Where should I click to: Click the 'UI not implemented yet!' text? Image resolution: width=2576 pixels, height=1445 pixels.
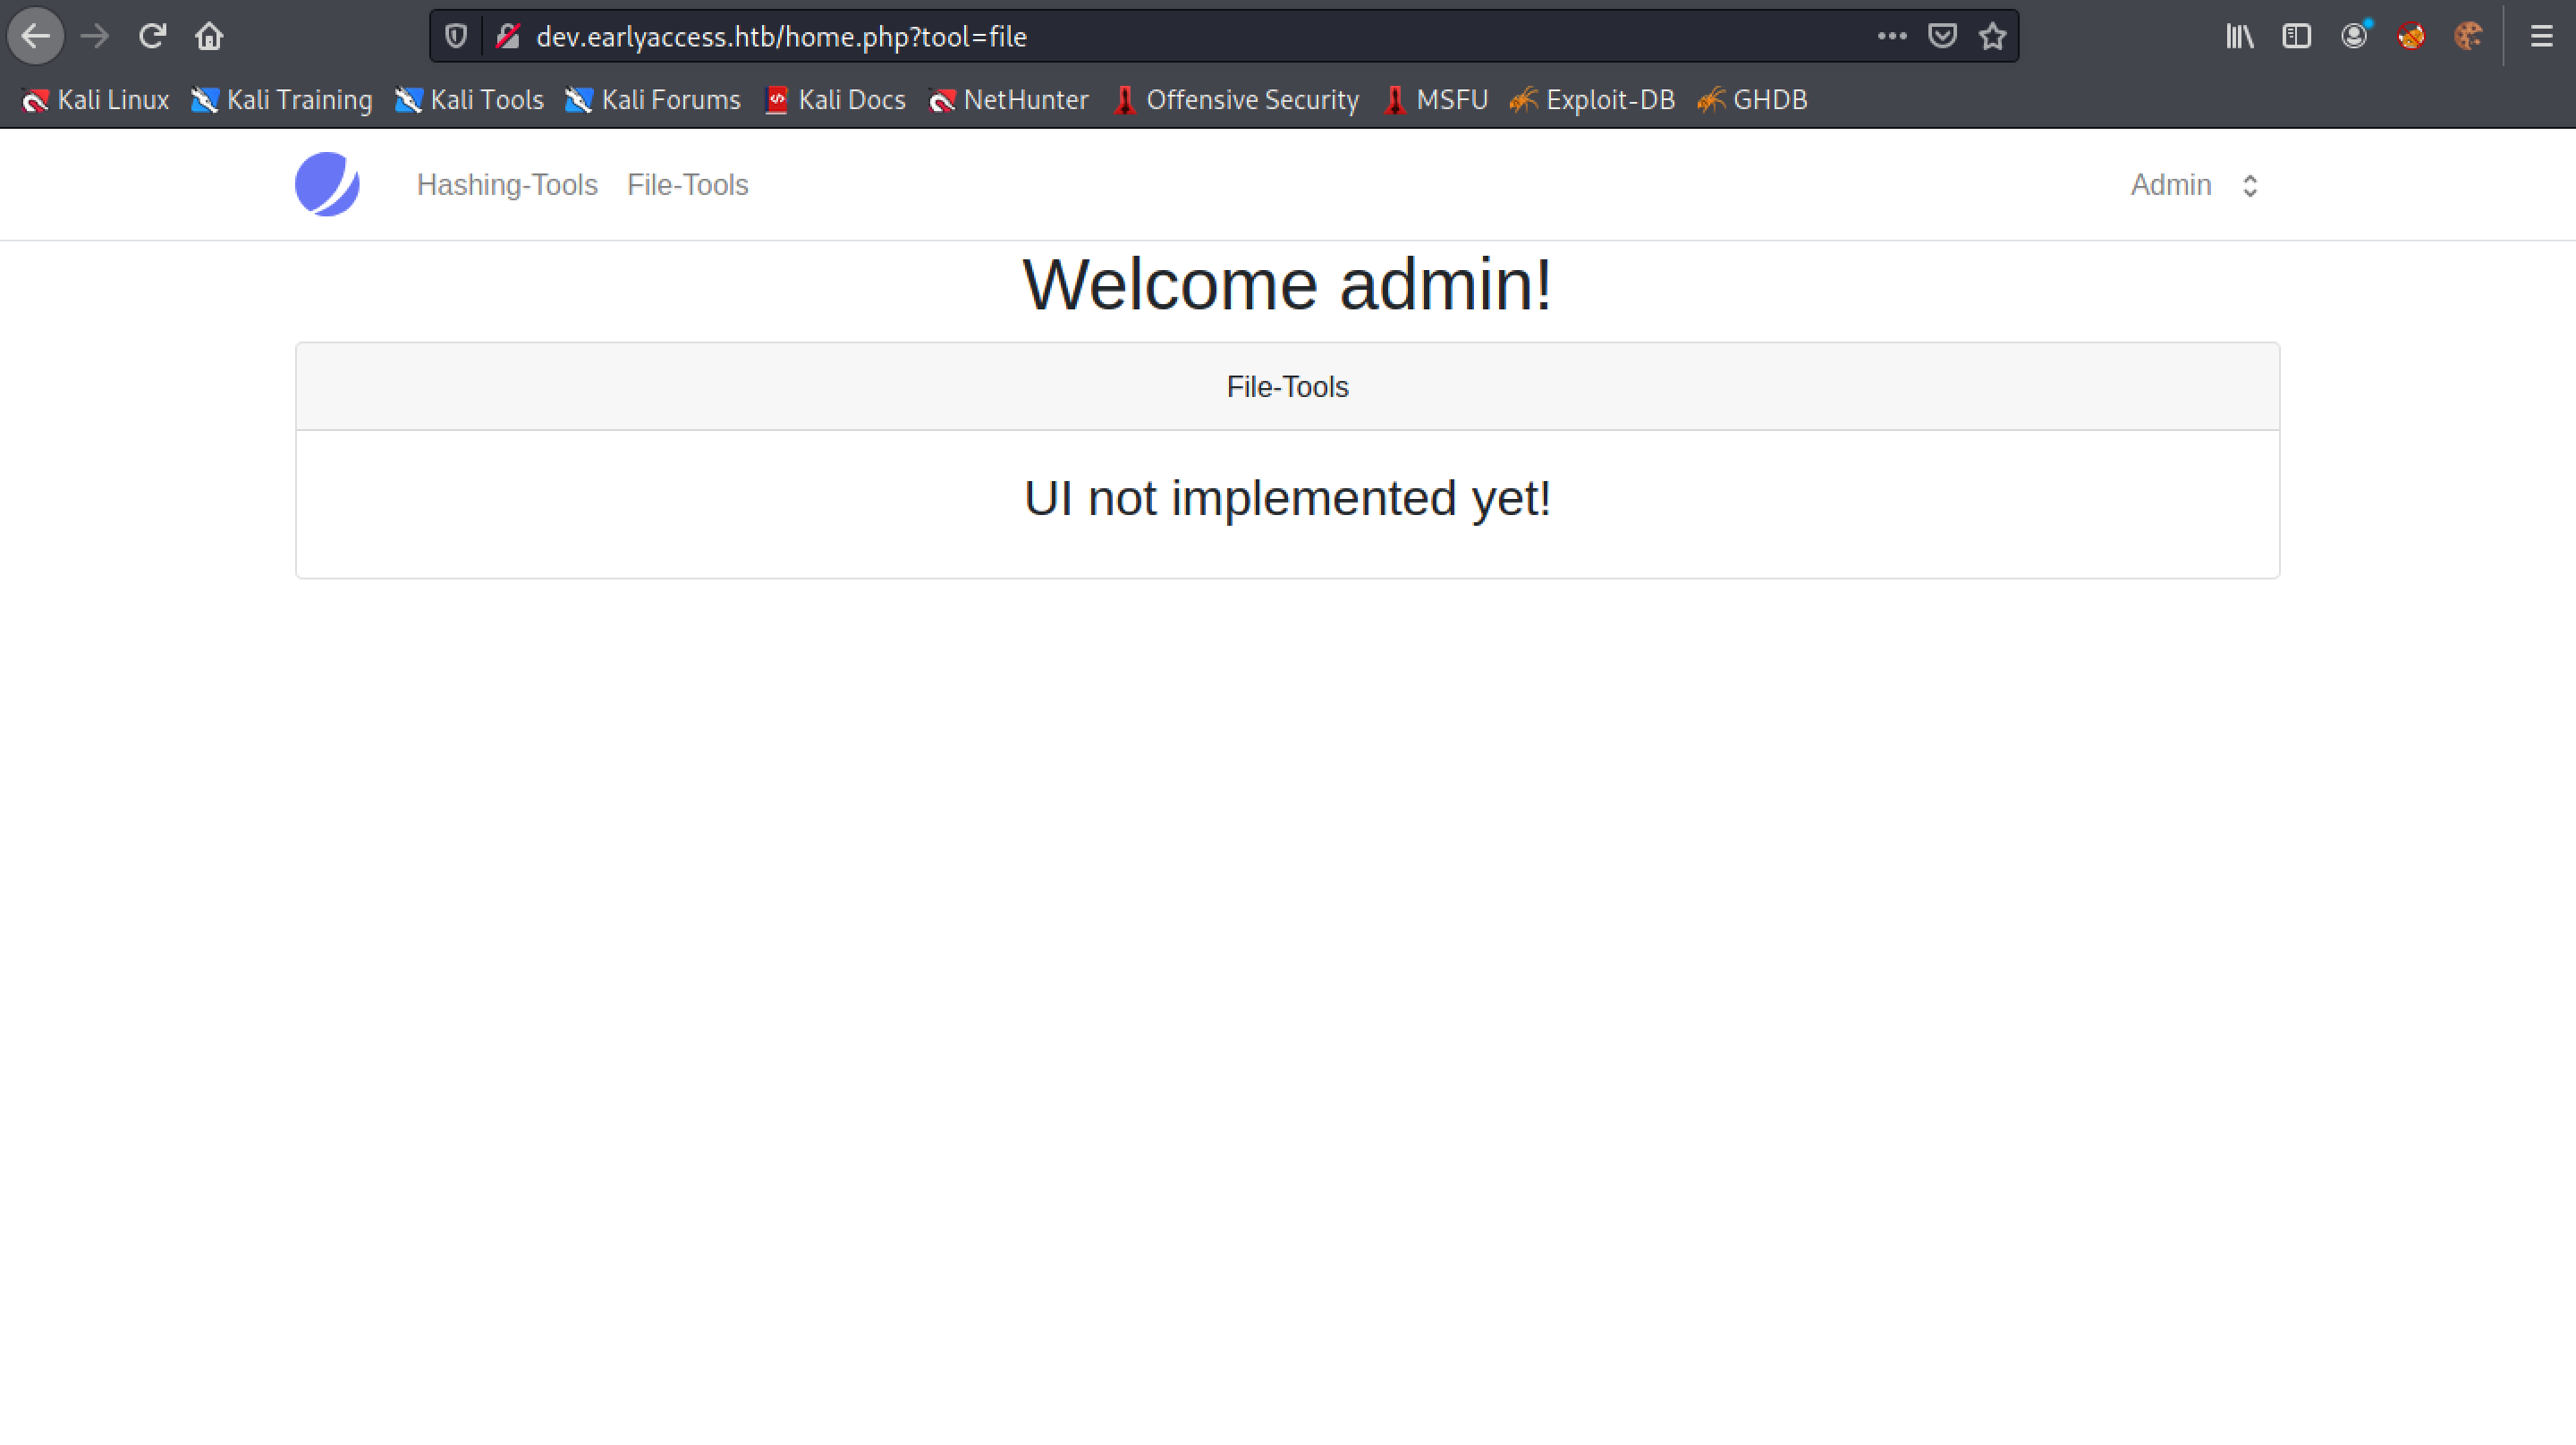[x=1288, y=498]
